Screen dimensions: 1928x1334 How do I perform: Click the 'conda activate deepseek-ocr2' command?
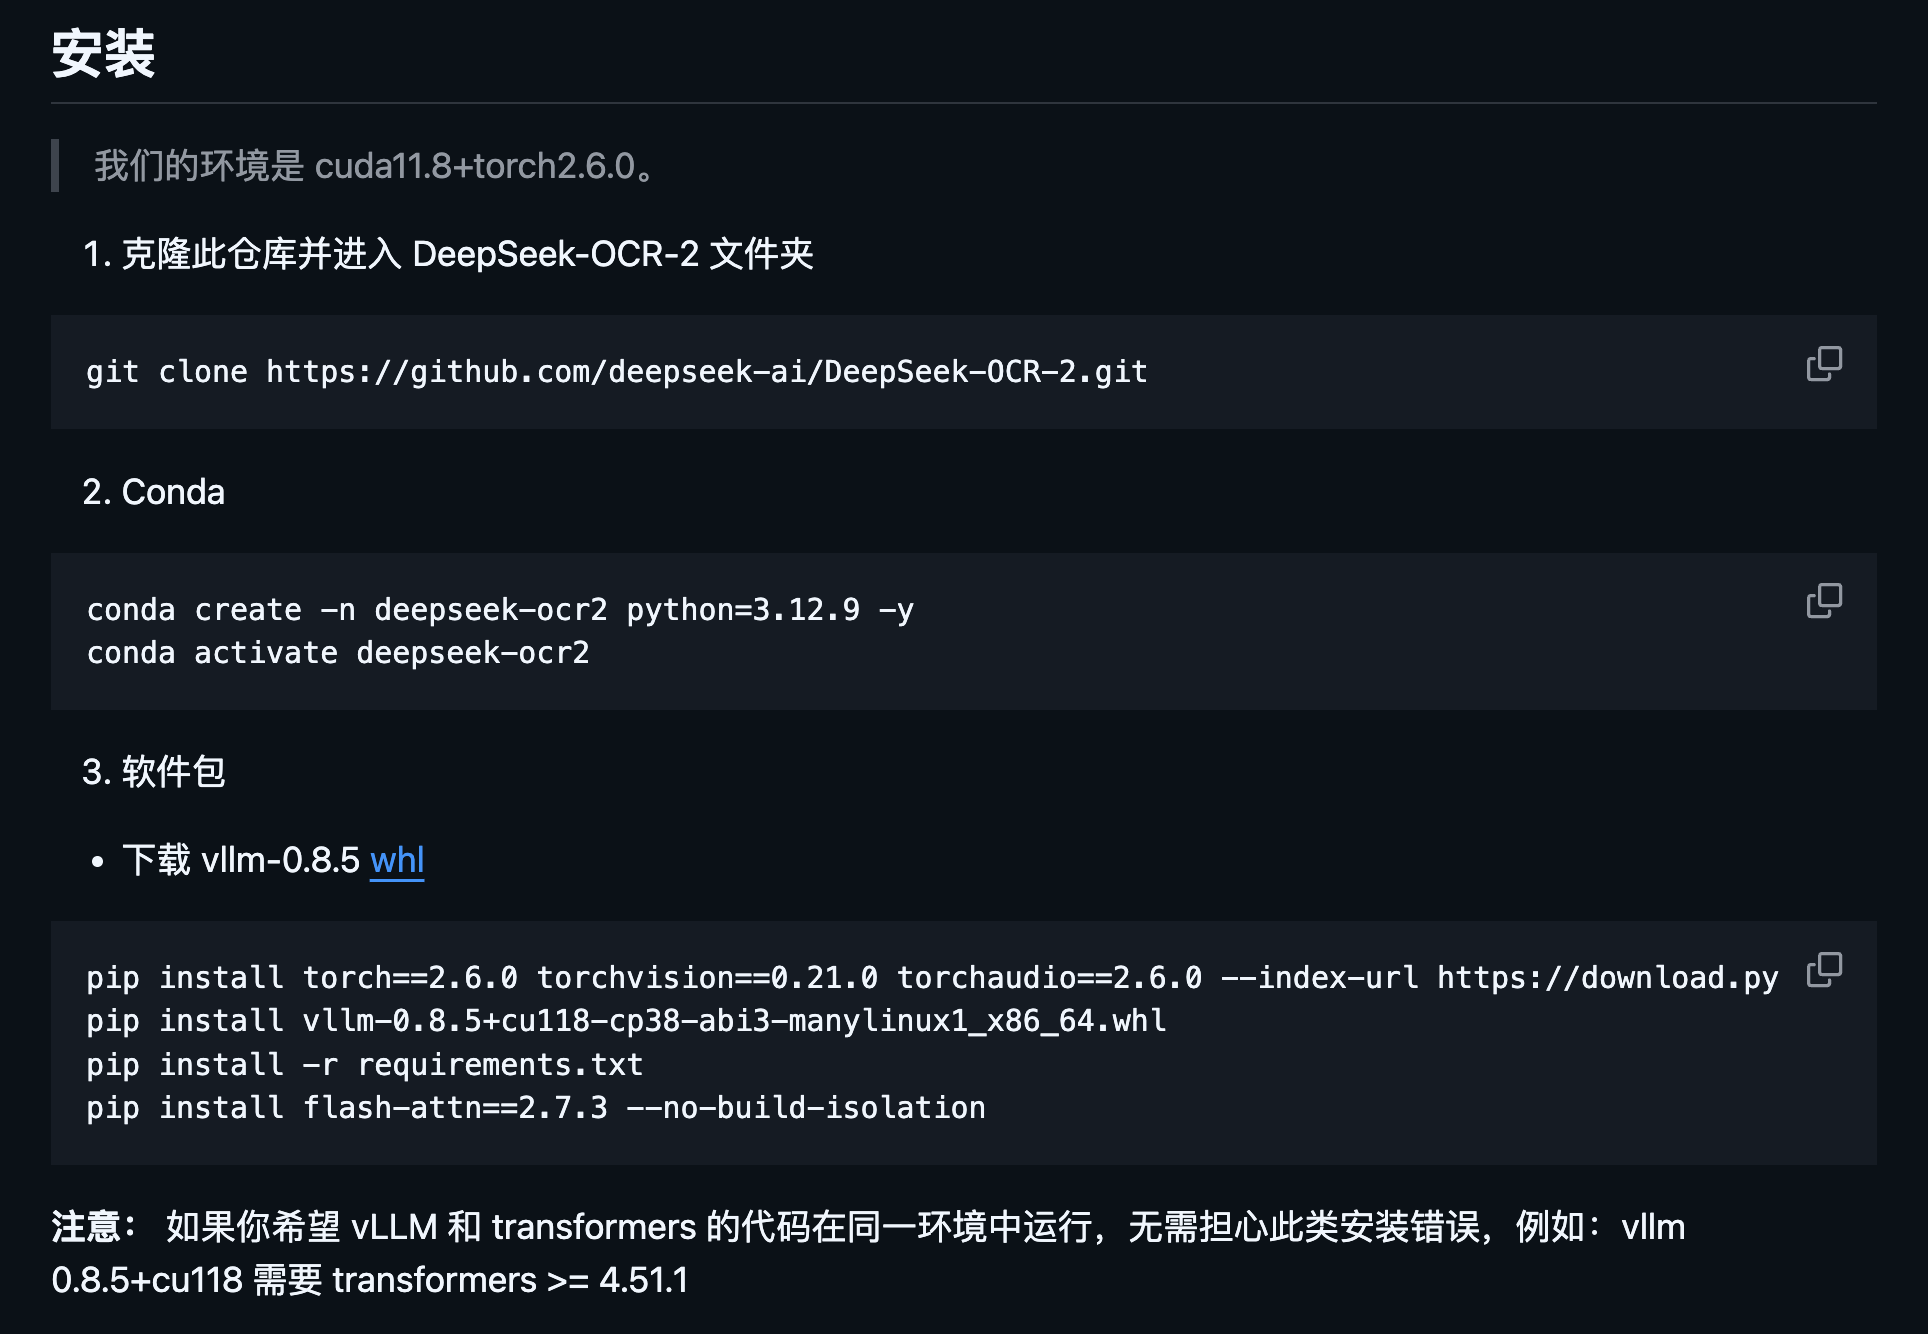click(x=338, y=652)
